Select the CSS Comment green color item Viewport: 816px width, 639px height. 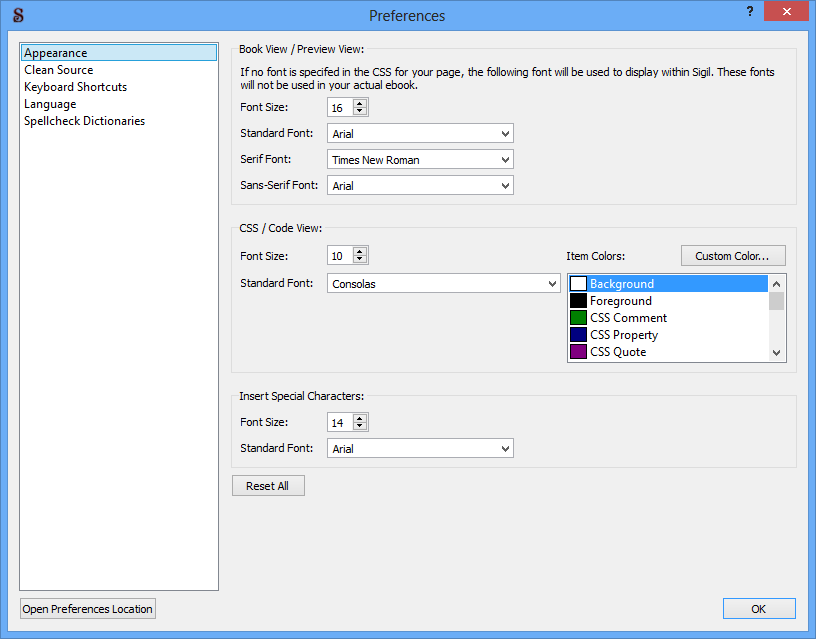coord(628,318)
